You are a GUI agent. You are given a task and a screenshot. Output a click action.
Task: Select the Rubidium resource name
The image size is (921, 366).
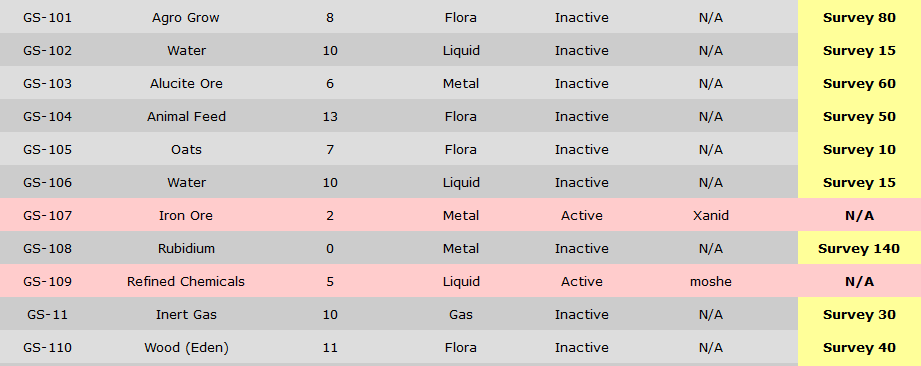coord(186,249)
